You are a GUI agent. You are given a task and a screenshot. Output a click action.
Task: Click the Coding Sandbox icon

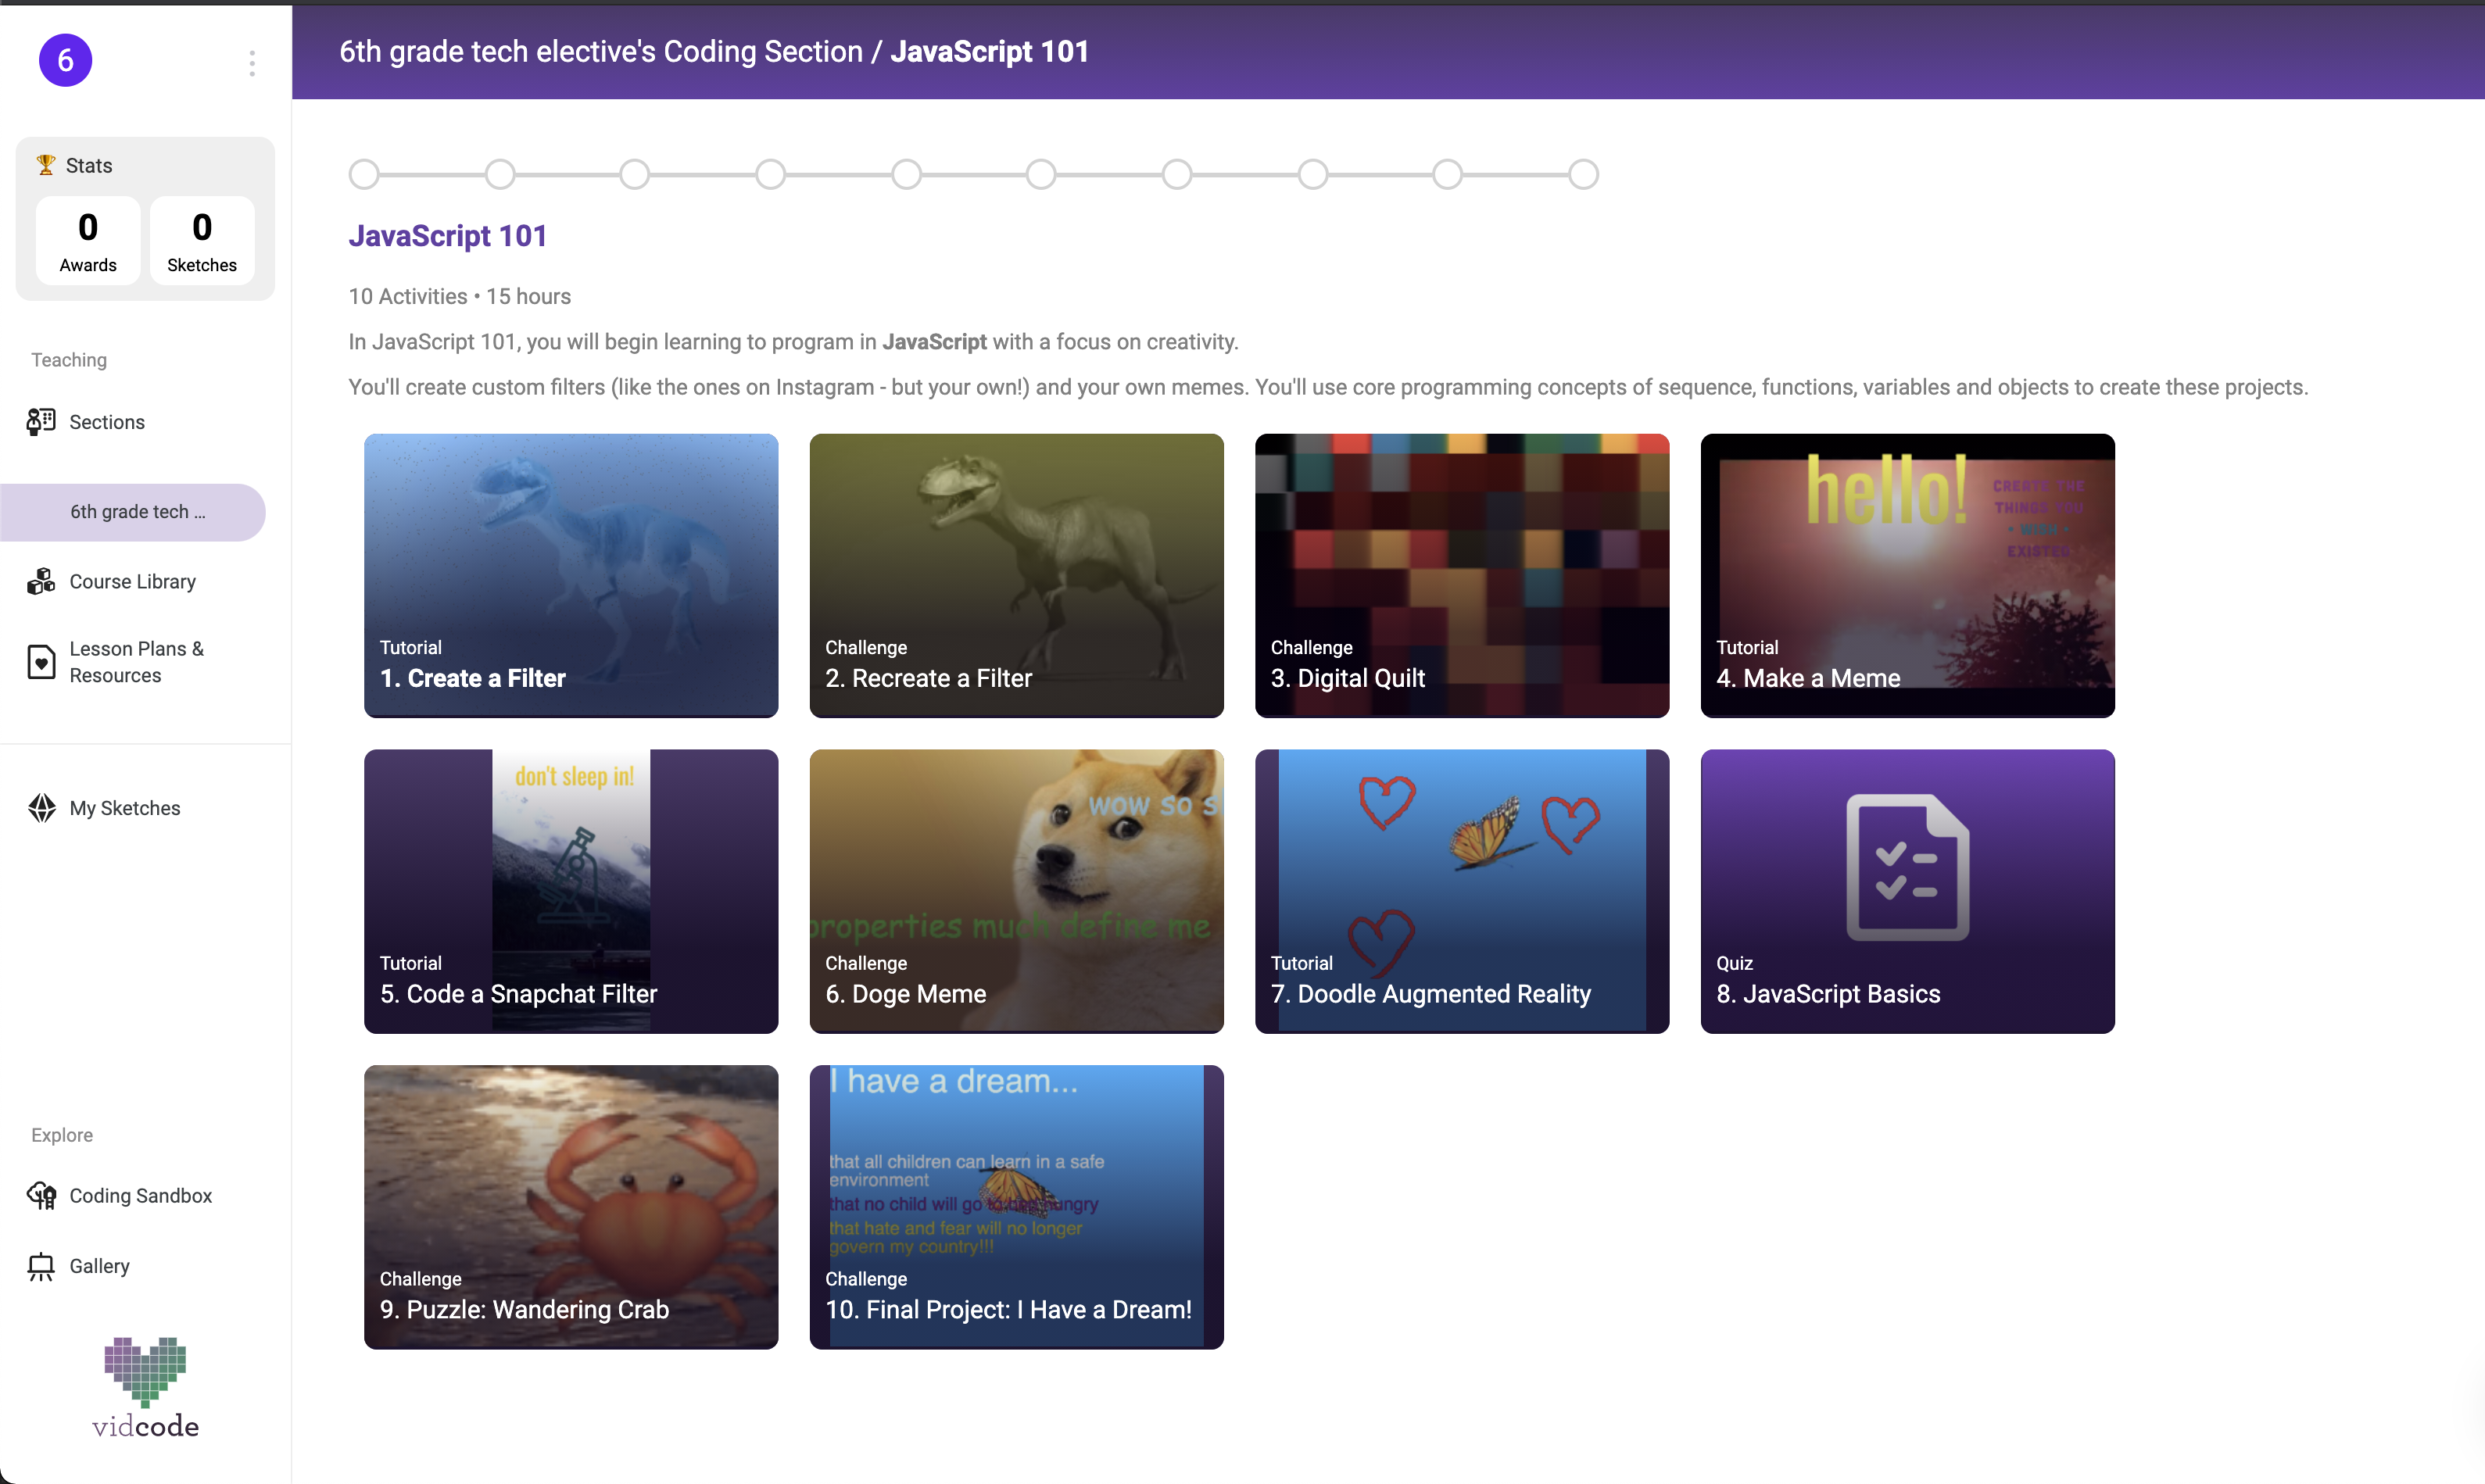coord(41,1196)
